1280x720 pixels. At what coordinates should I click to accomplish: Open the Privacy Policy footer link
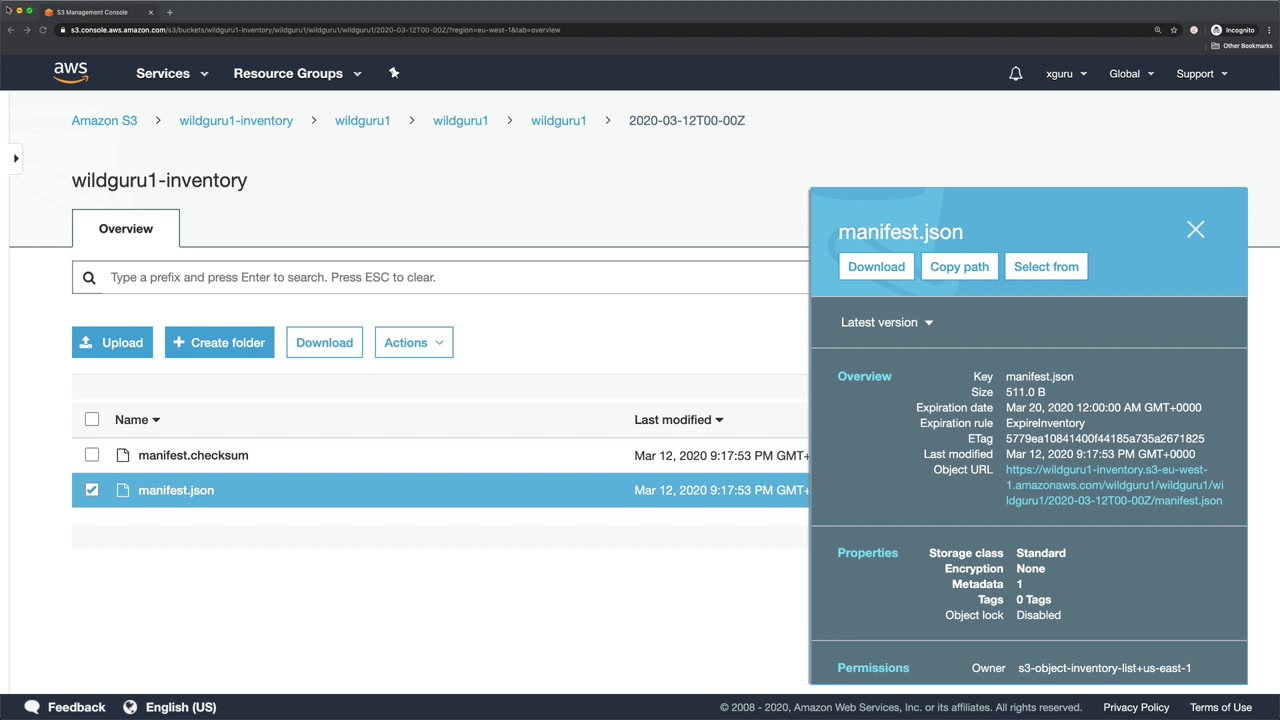point(1136,707)
